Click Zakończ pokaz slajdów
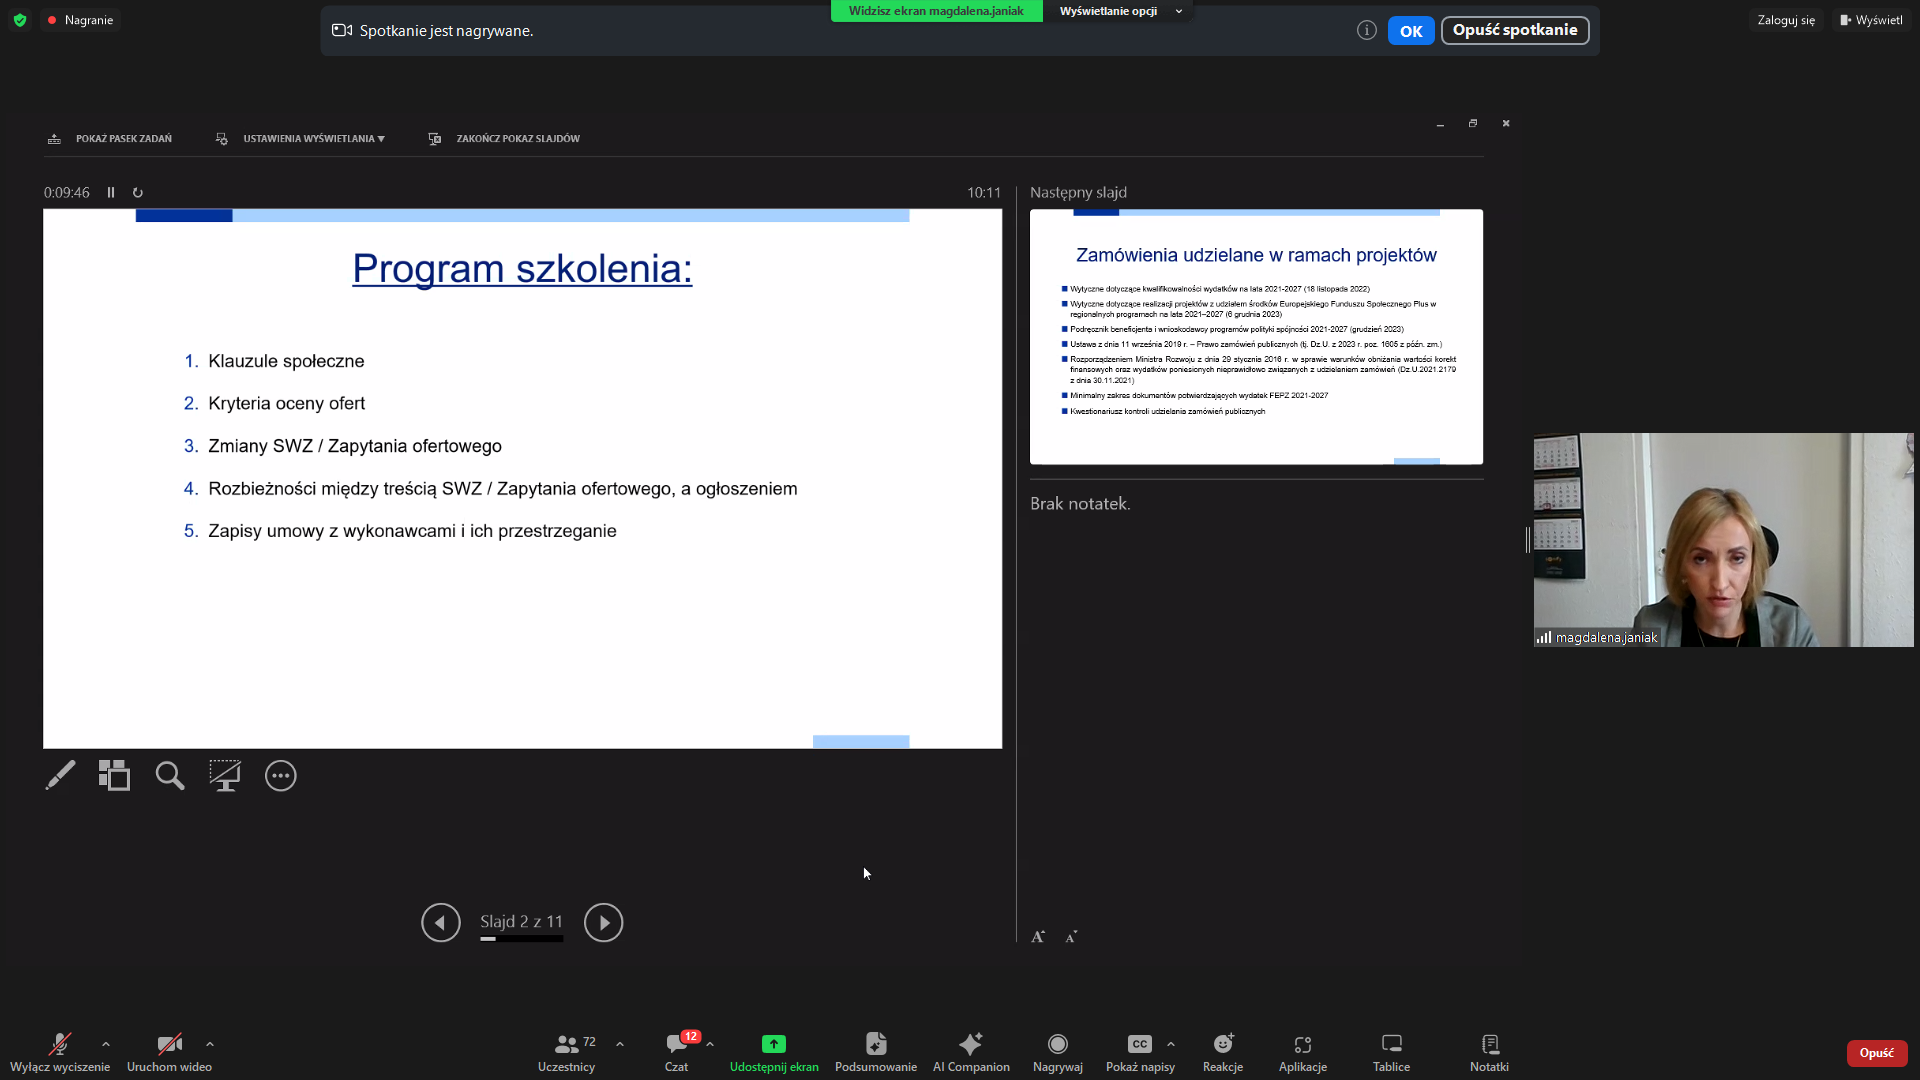The height and width of the screenshot is (1080, 1920). 504,139
